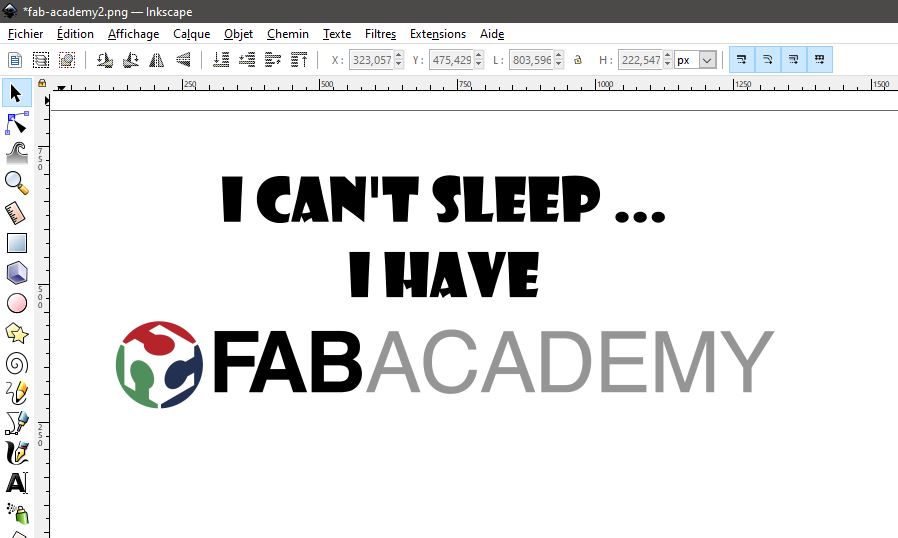The height and width of the screenshot is (538, 898).
Task: Decrease H height value with down arrow
Action: [668, 64]
